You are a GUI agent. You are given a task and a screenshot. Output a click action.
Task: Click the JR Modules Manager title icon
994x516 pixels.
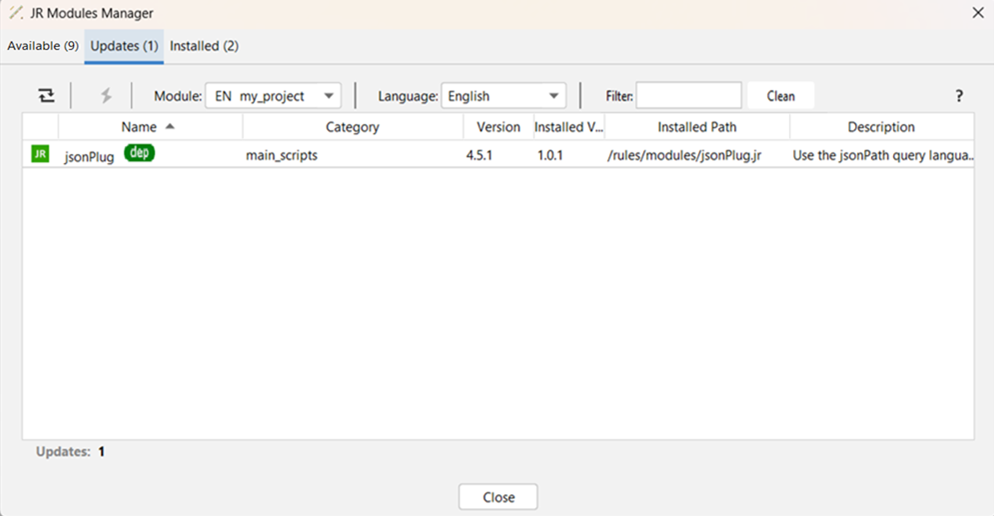coord(16,13)
